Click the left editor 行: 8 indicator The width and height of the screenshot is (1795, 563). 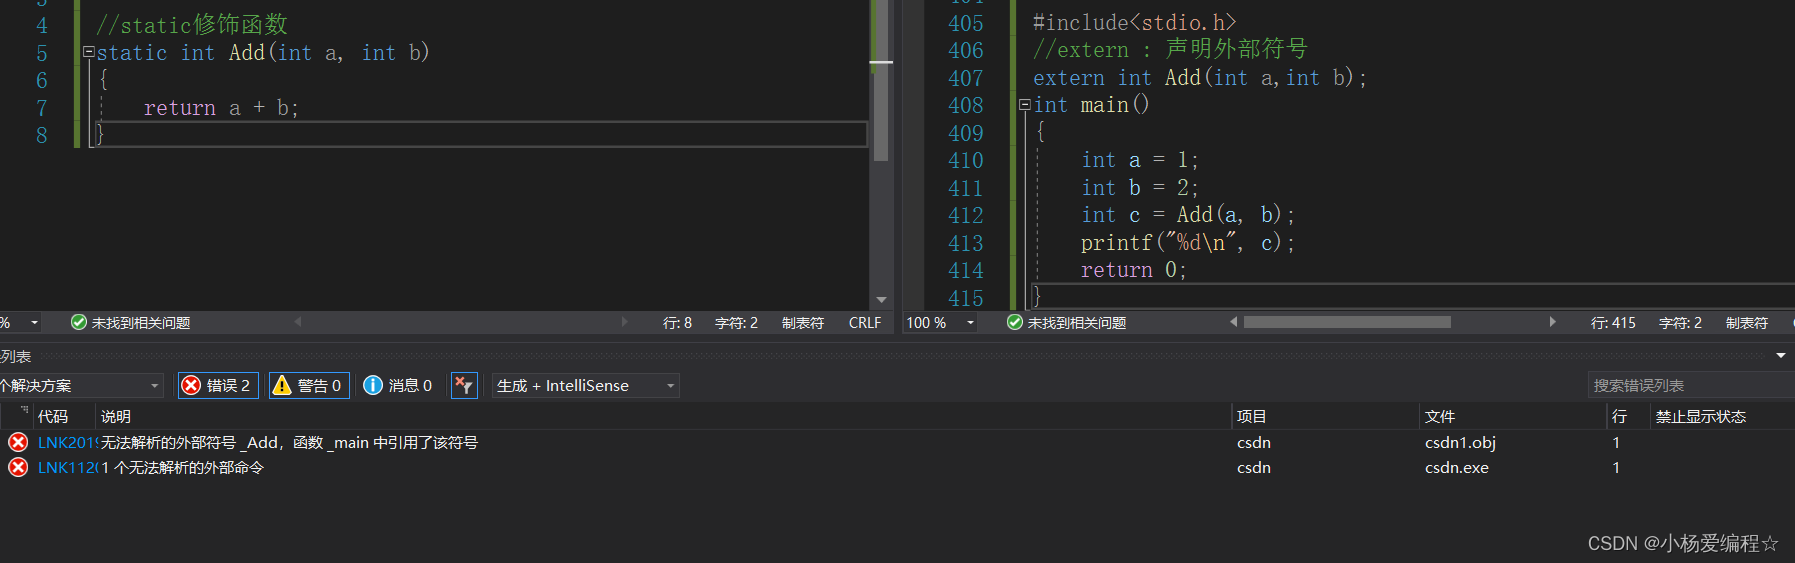(677, 322)
